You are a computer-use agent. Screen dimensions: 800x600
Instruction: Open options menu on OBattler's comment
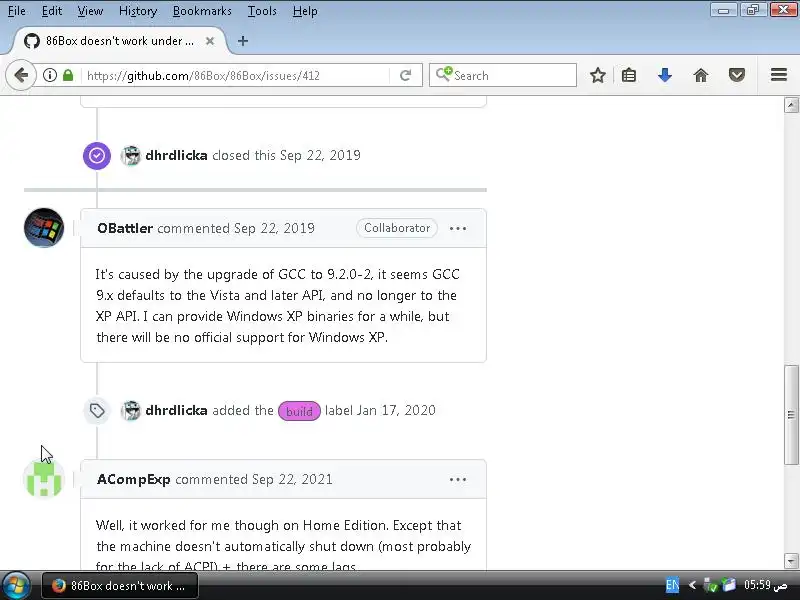(x=458, y=228)
